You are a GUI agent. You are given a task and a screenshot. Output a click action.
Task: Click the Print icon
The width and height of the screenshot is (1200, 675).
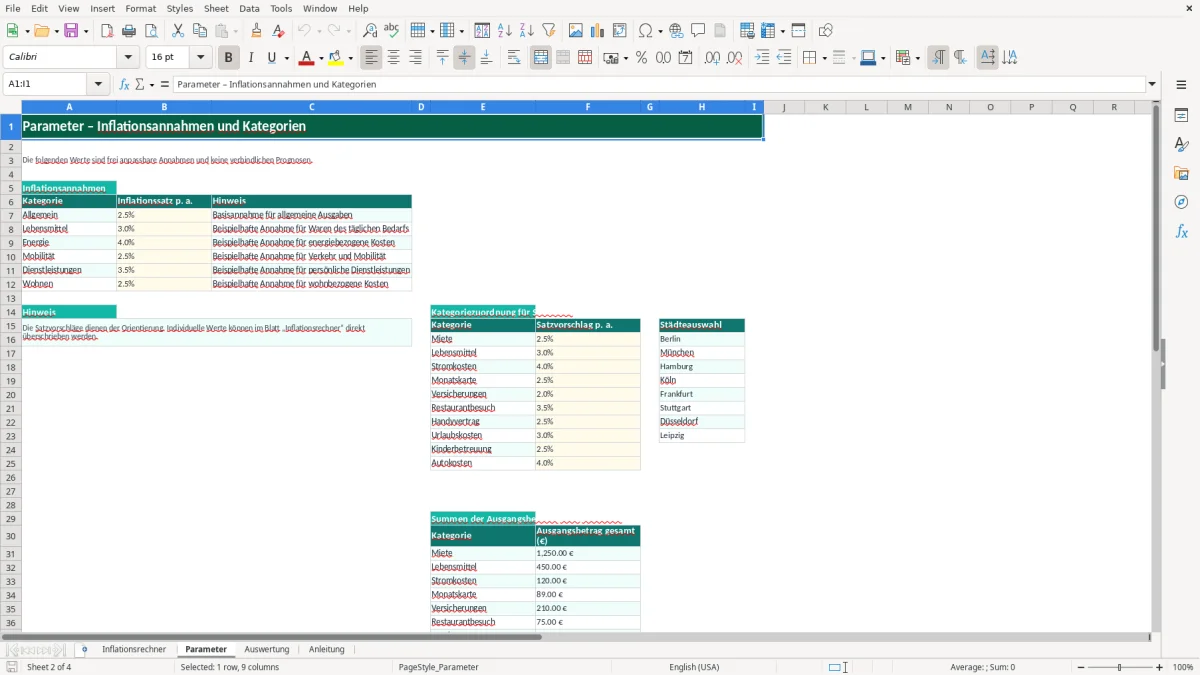coord(129,31)
